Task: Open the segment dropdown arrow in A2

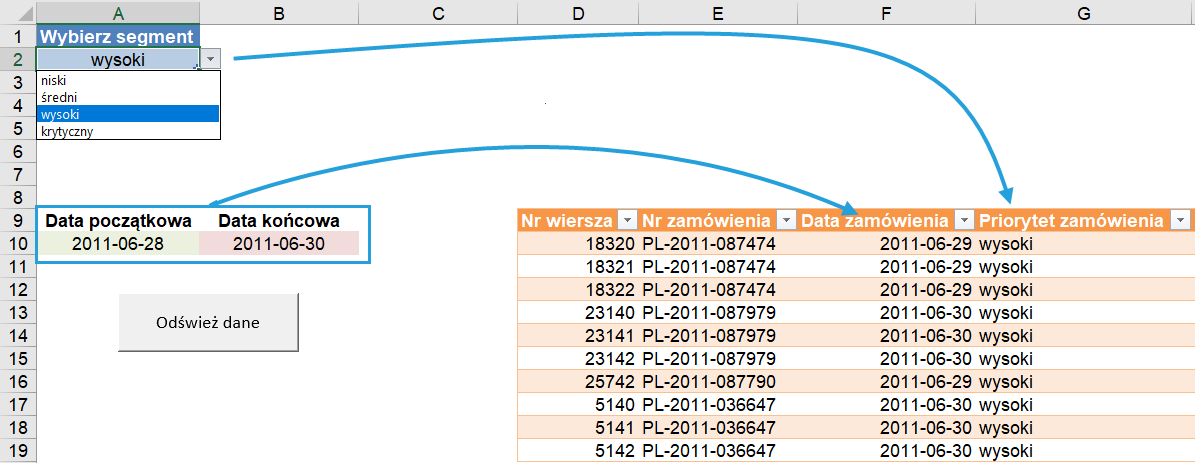Action: (210, 60)
